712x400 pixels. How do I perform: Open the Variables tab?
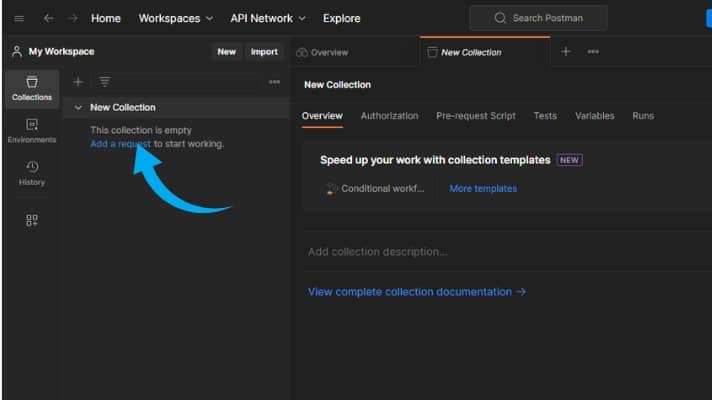594,116
